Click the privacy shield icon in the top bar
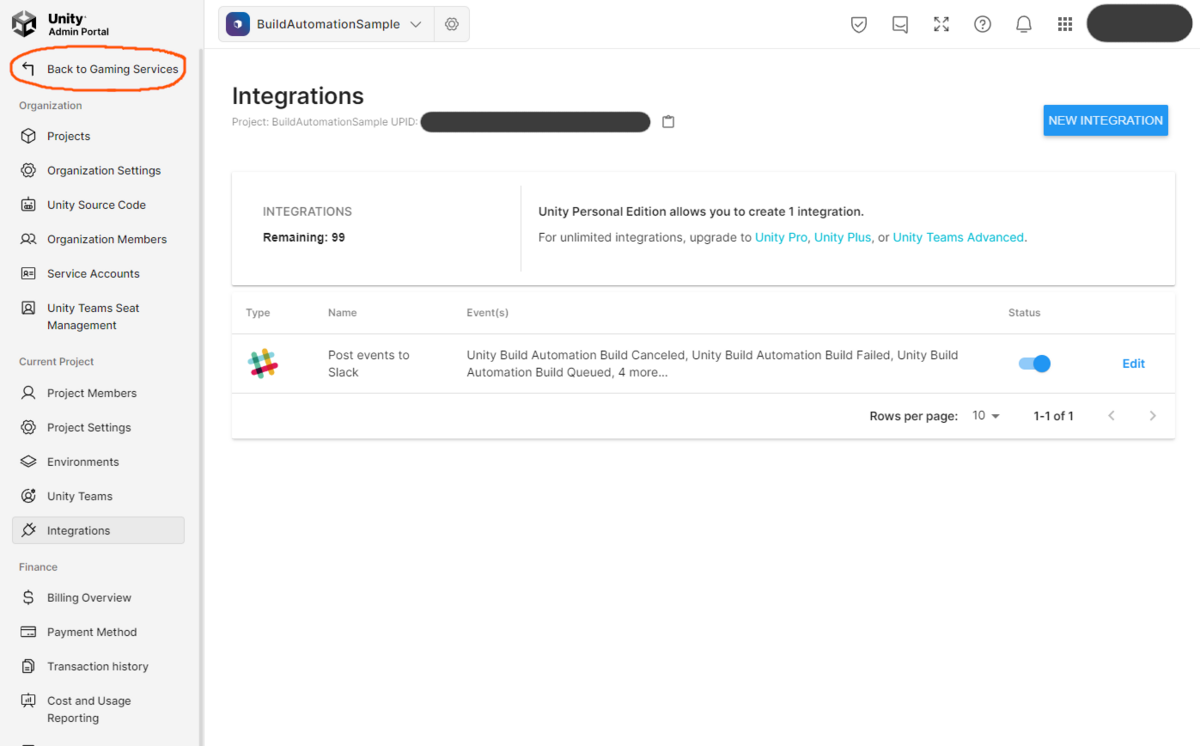The height and width of the screenshot is (746, 1200). tap(858, 23)
